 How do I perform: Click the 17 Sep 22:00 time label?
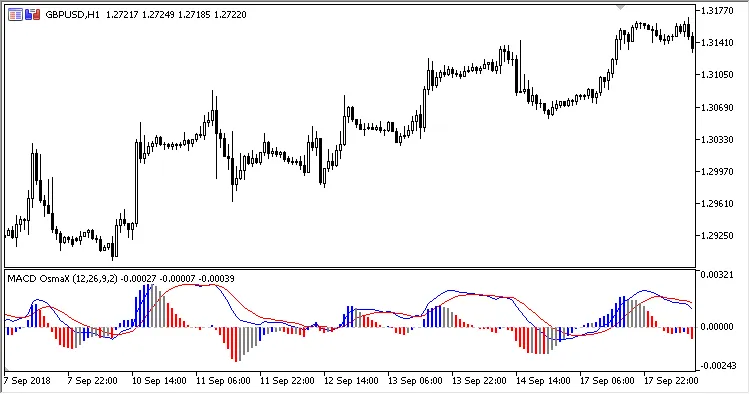tap(671, 381)
